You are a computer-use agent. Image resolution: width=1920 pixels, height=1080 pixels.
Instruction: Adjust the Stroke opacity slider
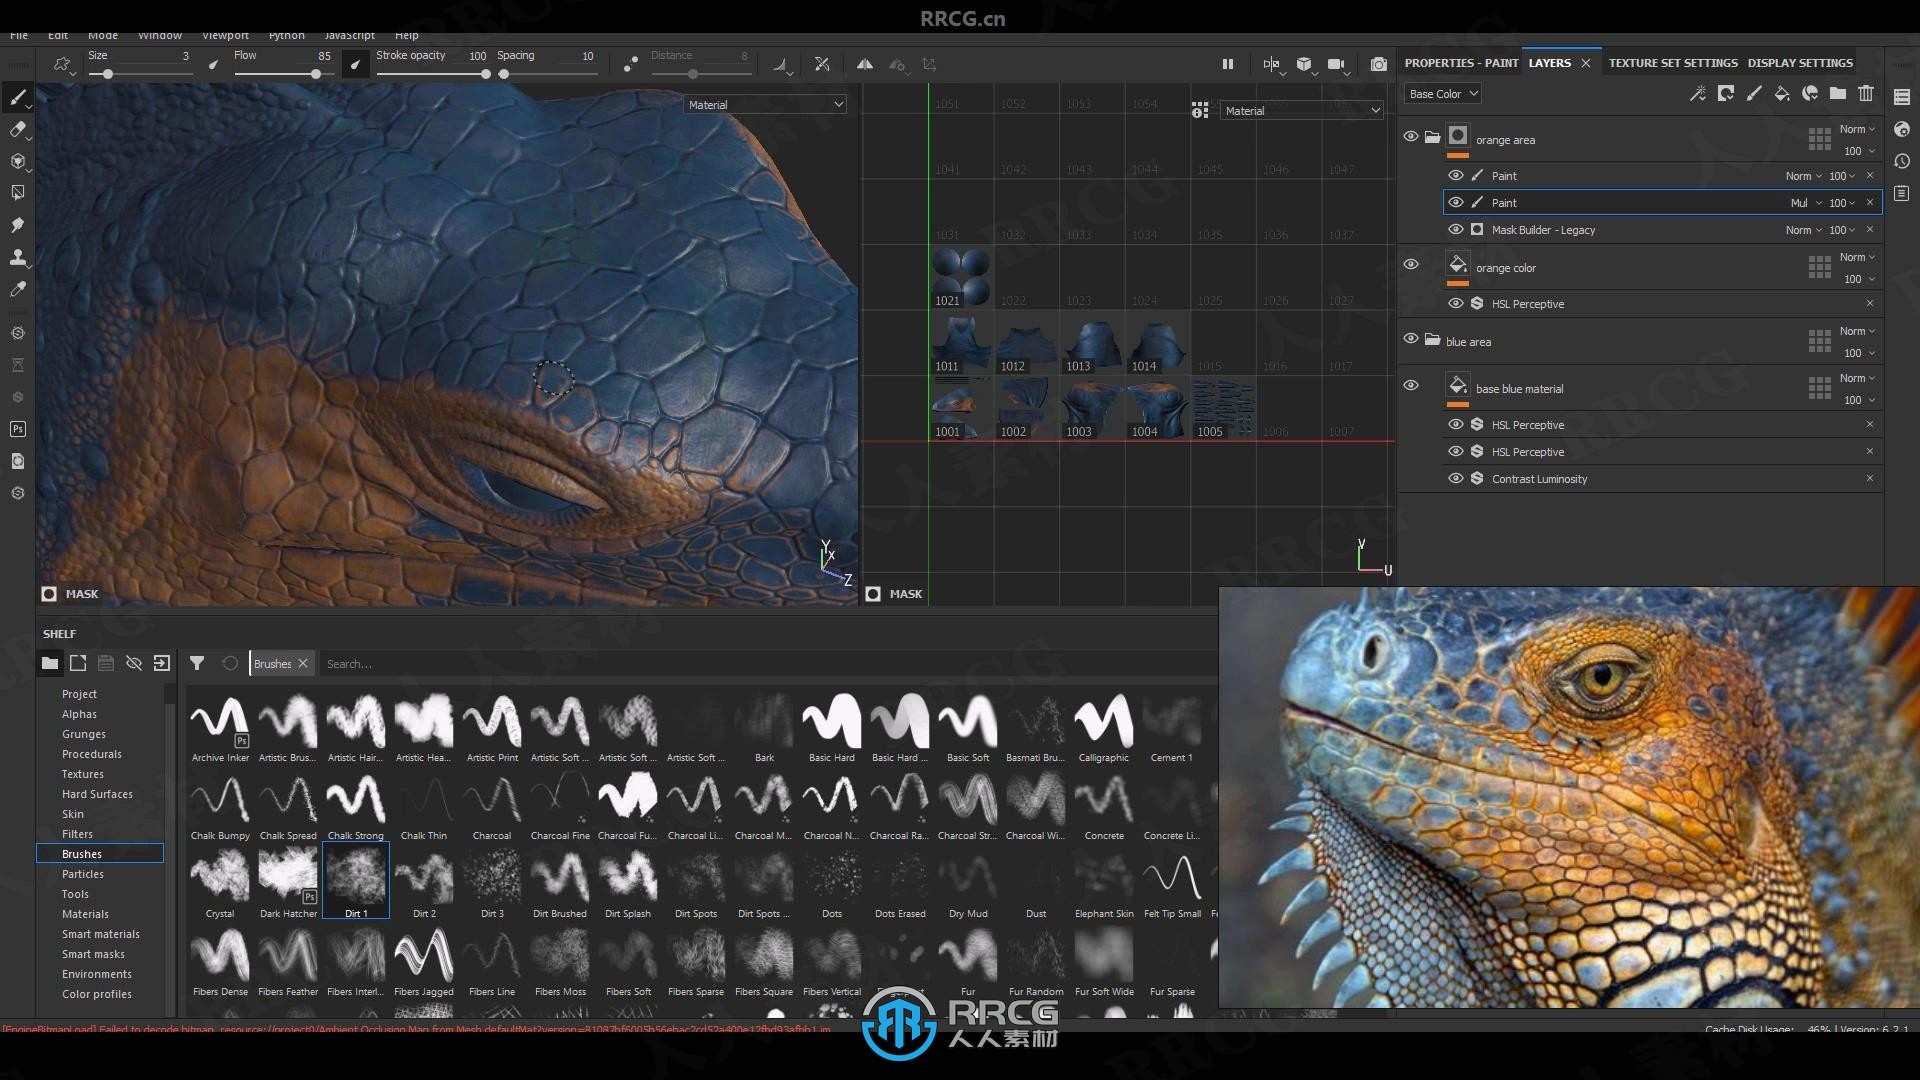coord(432,74)
